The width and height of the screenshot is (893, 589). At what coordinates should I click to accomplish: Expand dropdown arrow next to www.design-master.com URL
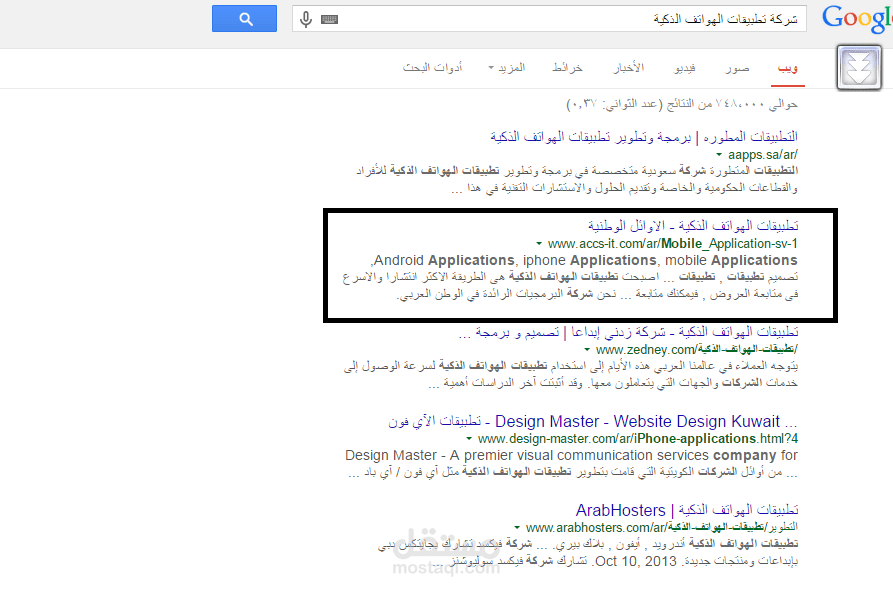469,439
